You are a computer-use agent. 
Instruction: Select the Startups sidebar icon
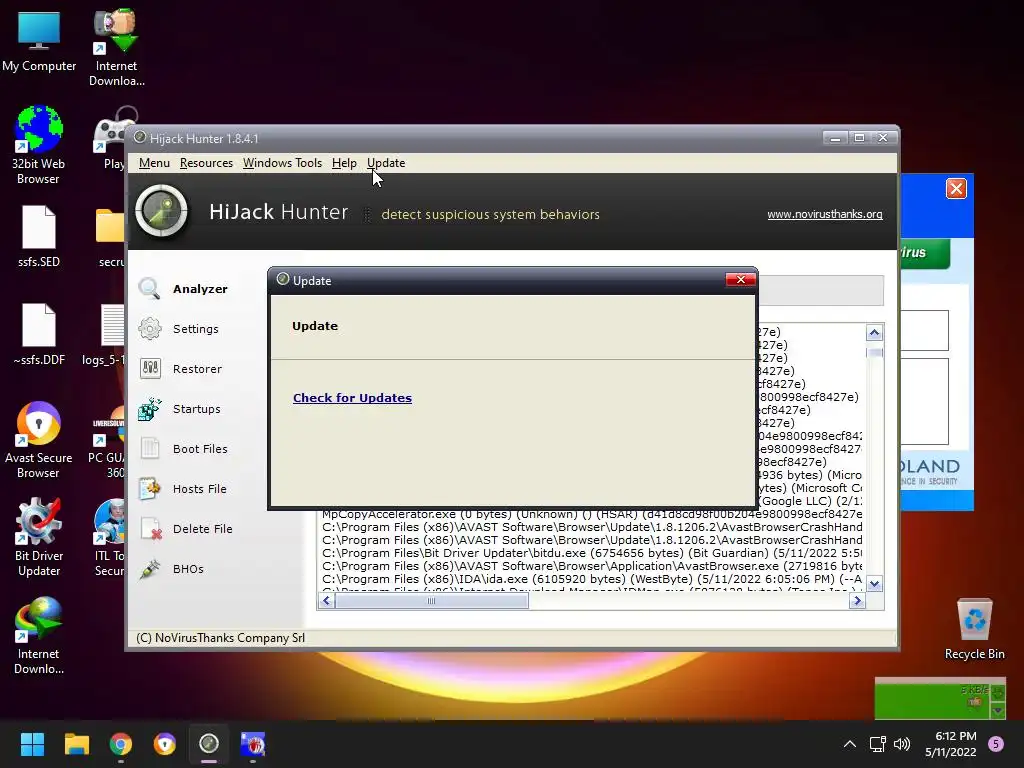[150, 409]
